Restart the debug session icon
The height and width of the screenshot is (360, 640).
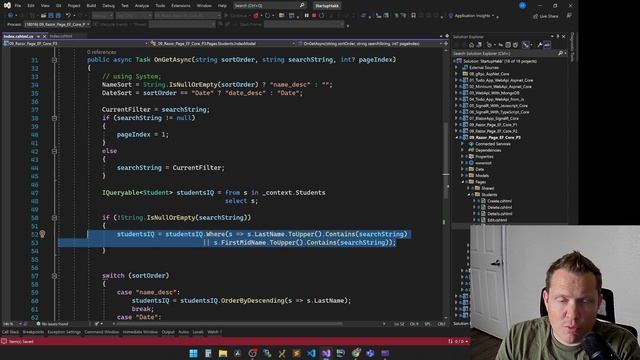322,16
